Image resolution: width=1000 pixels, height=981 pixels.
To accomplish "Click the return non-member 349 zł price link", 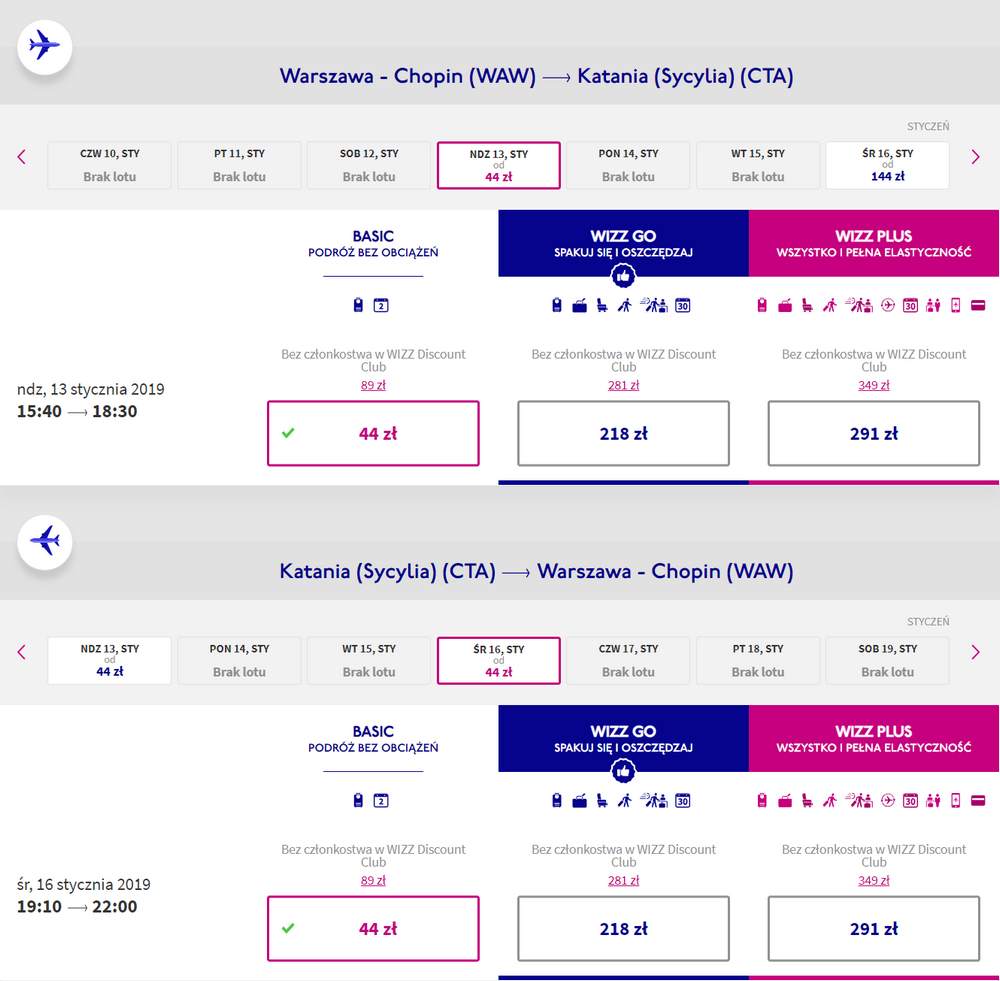I will tap(874, 880).
